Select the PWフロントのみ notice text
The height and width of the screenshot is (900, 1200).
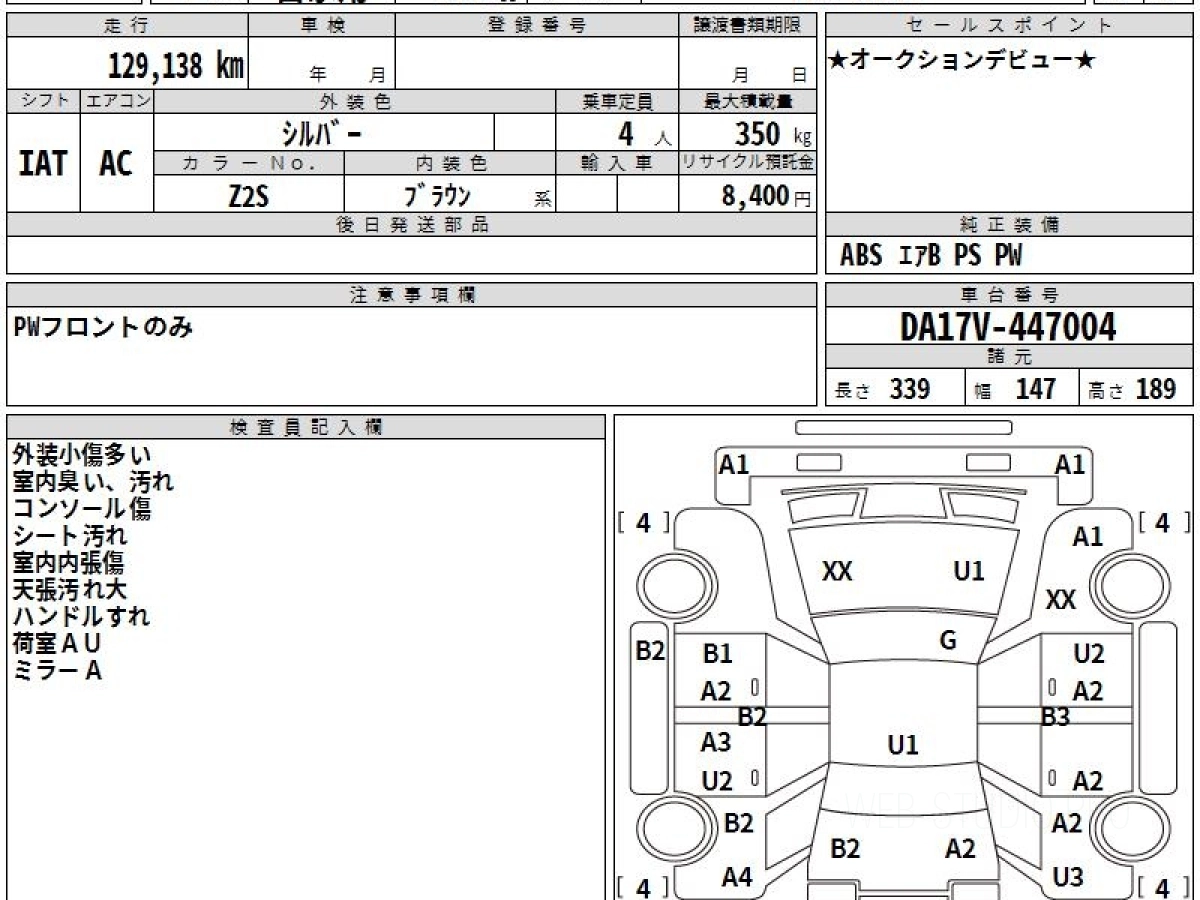[x=103, y=326]
